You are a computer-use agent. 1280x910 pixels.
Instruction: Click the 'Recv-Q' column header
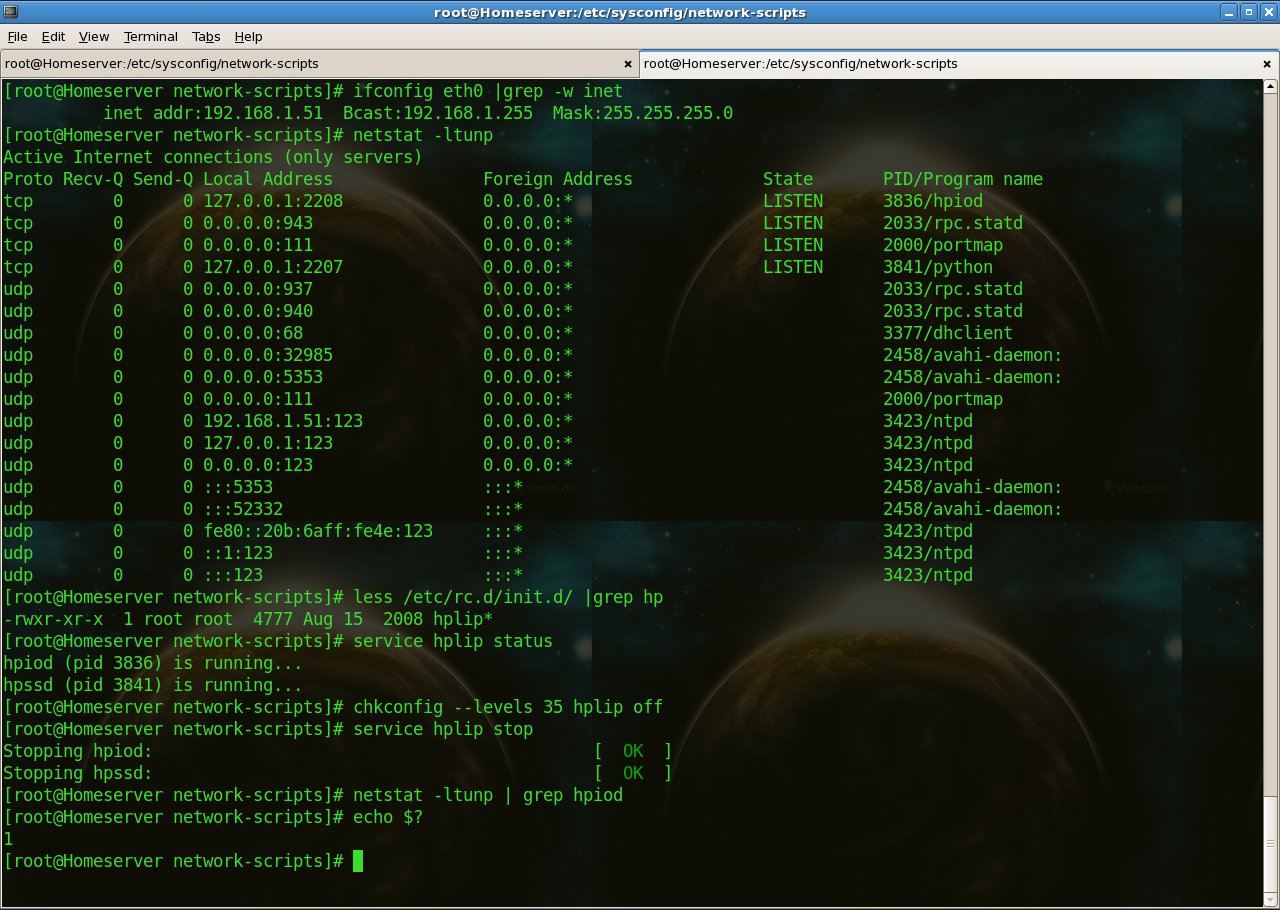[x=93, y=179]
